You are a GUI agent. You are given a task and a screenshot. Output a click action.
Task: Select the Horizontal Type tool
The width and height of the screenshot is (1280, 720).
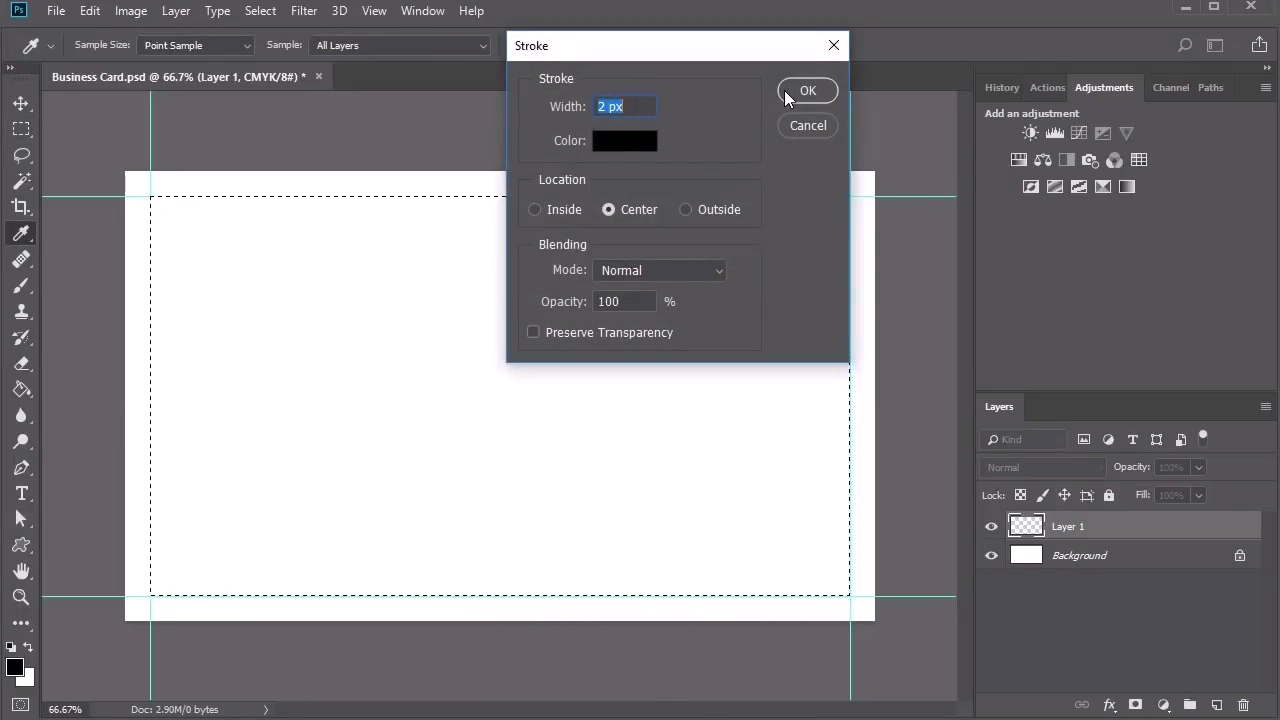21,493
